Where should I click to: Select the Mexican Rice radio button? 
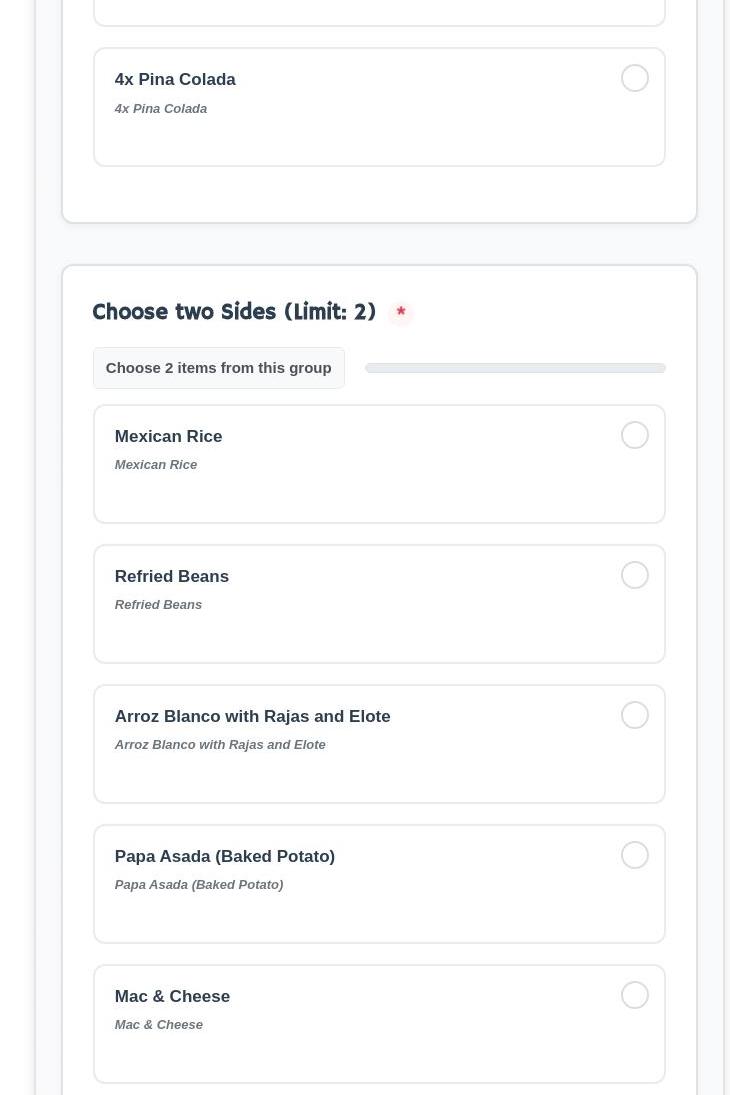634,435
